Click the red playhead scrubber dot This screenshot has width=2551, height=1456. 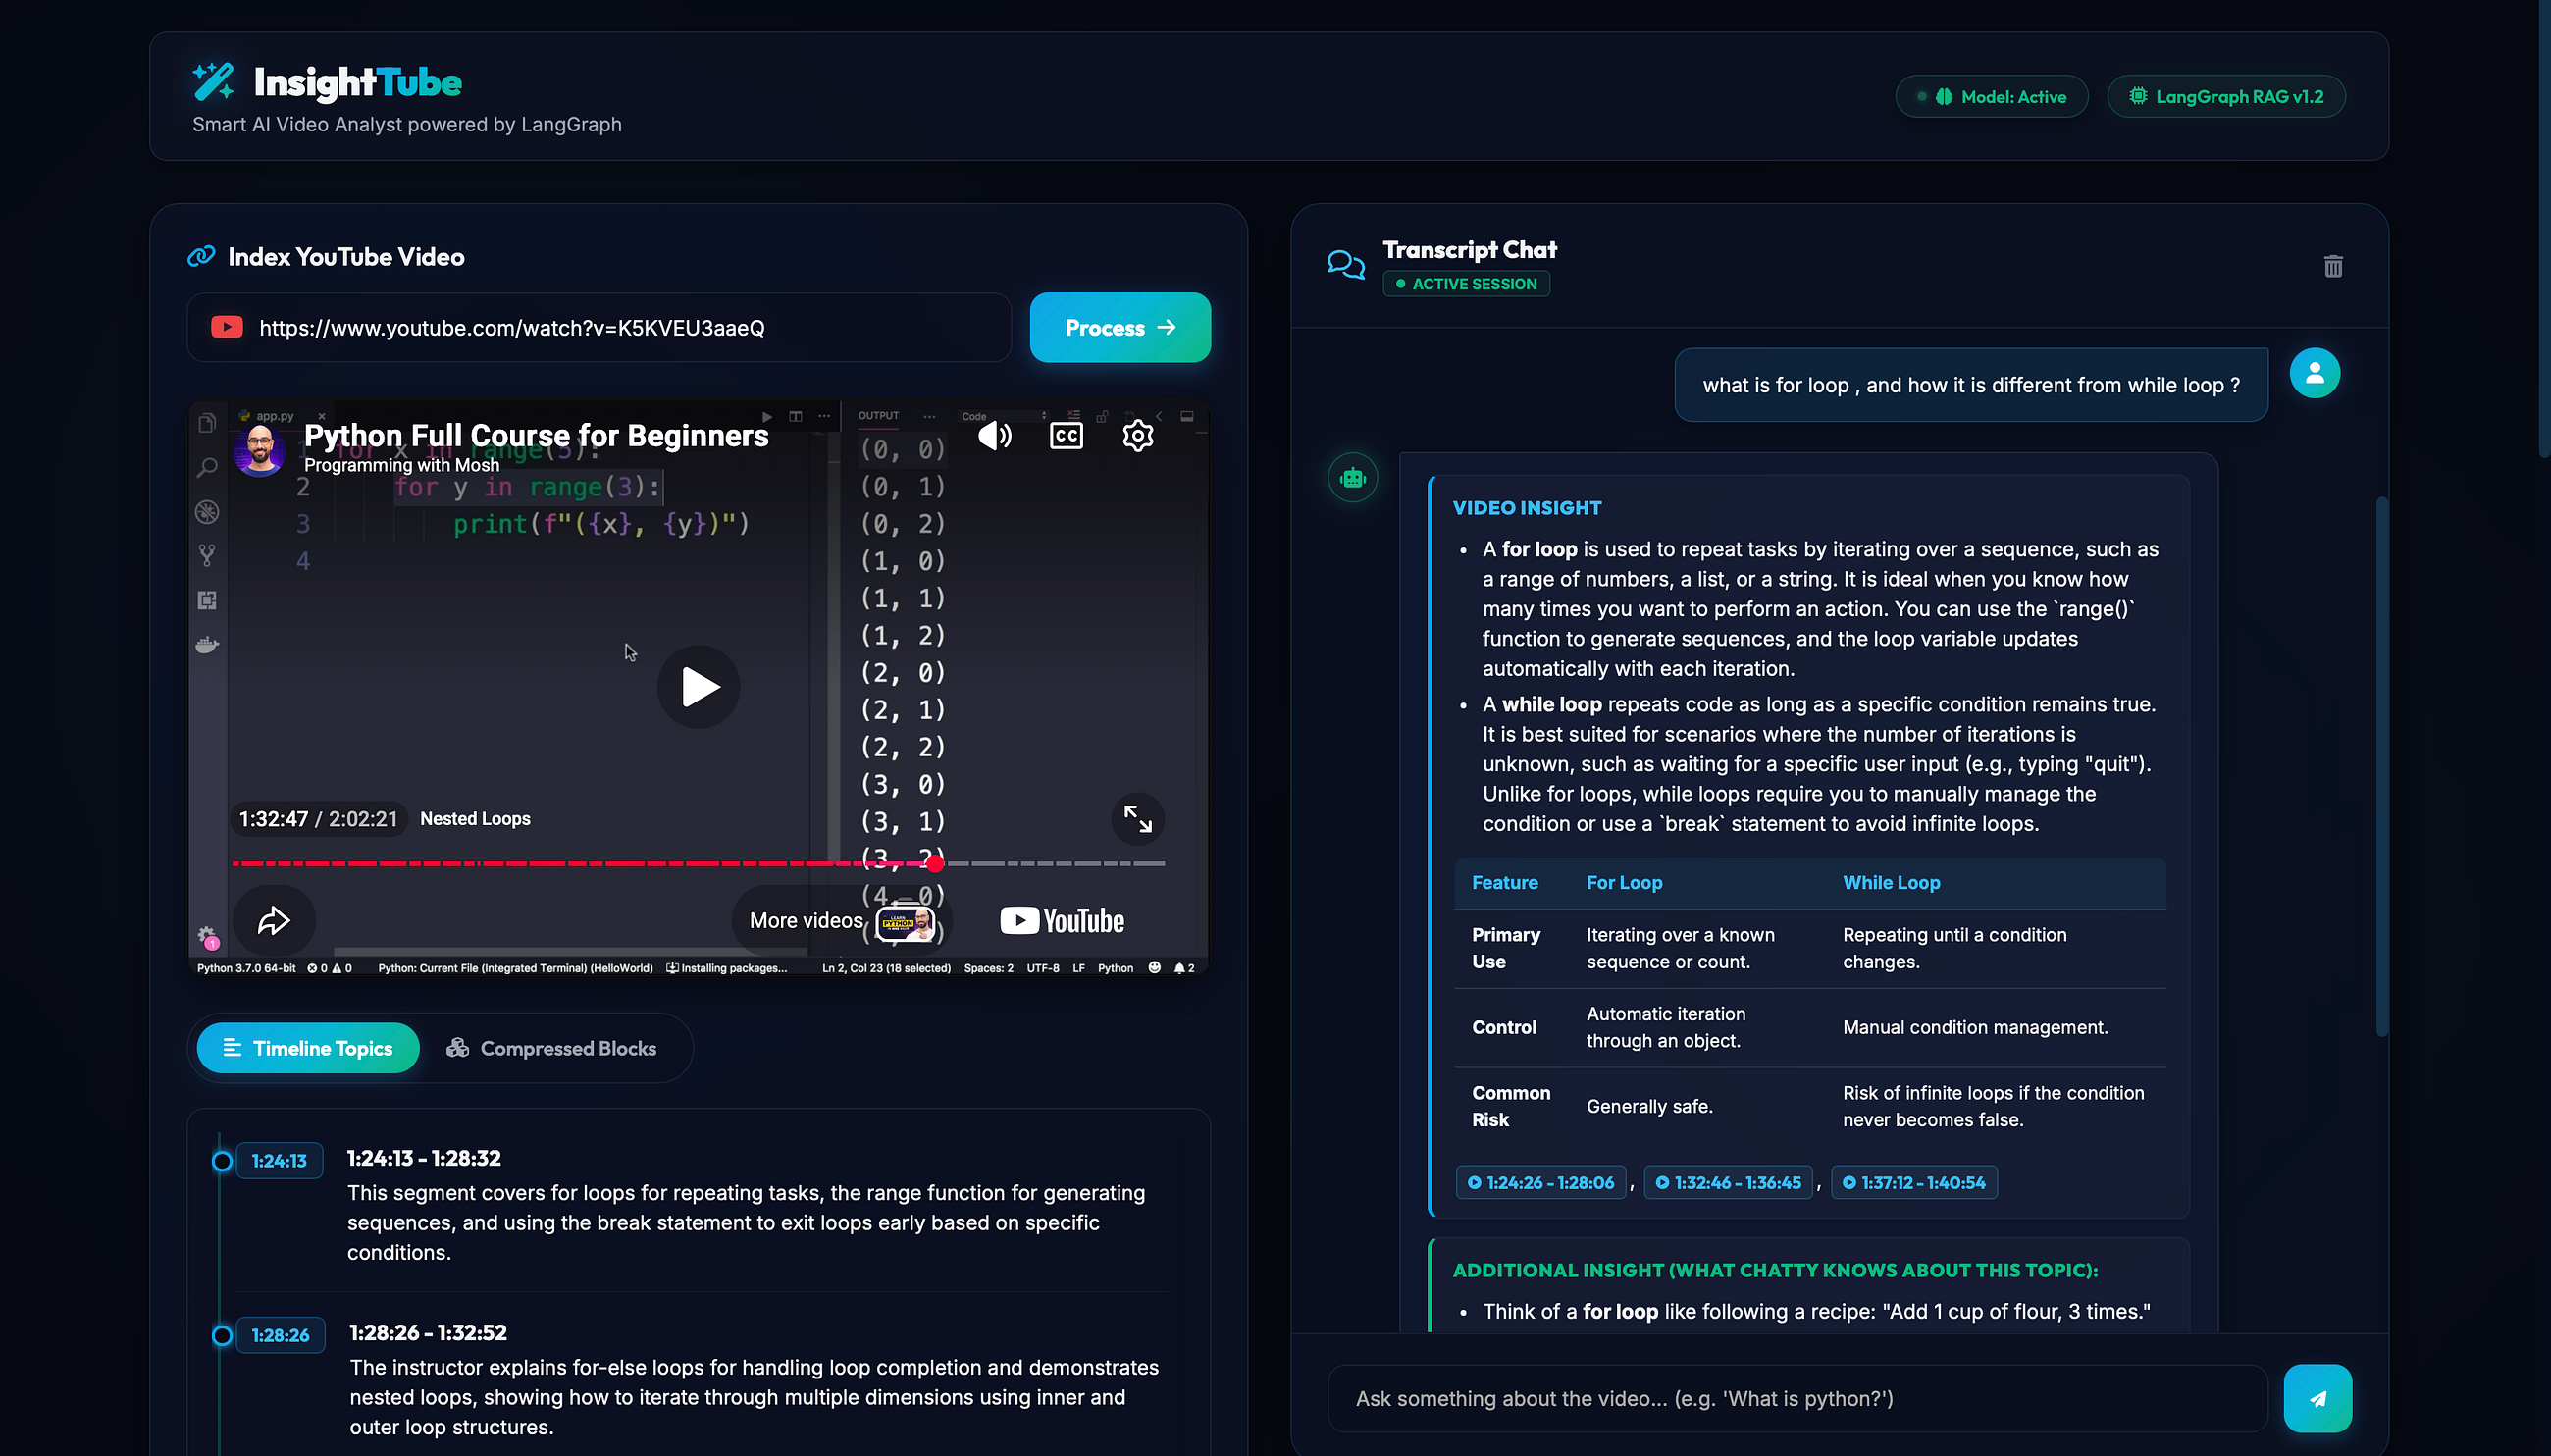[935, 863]
